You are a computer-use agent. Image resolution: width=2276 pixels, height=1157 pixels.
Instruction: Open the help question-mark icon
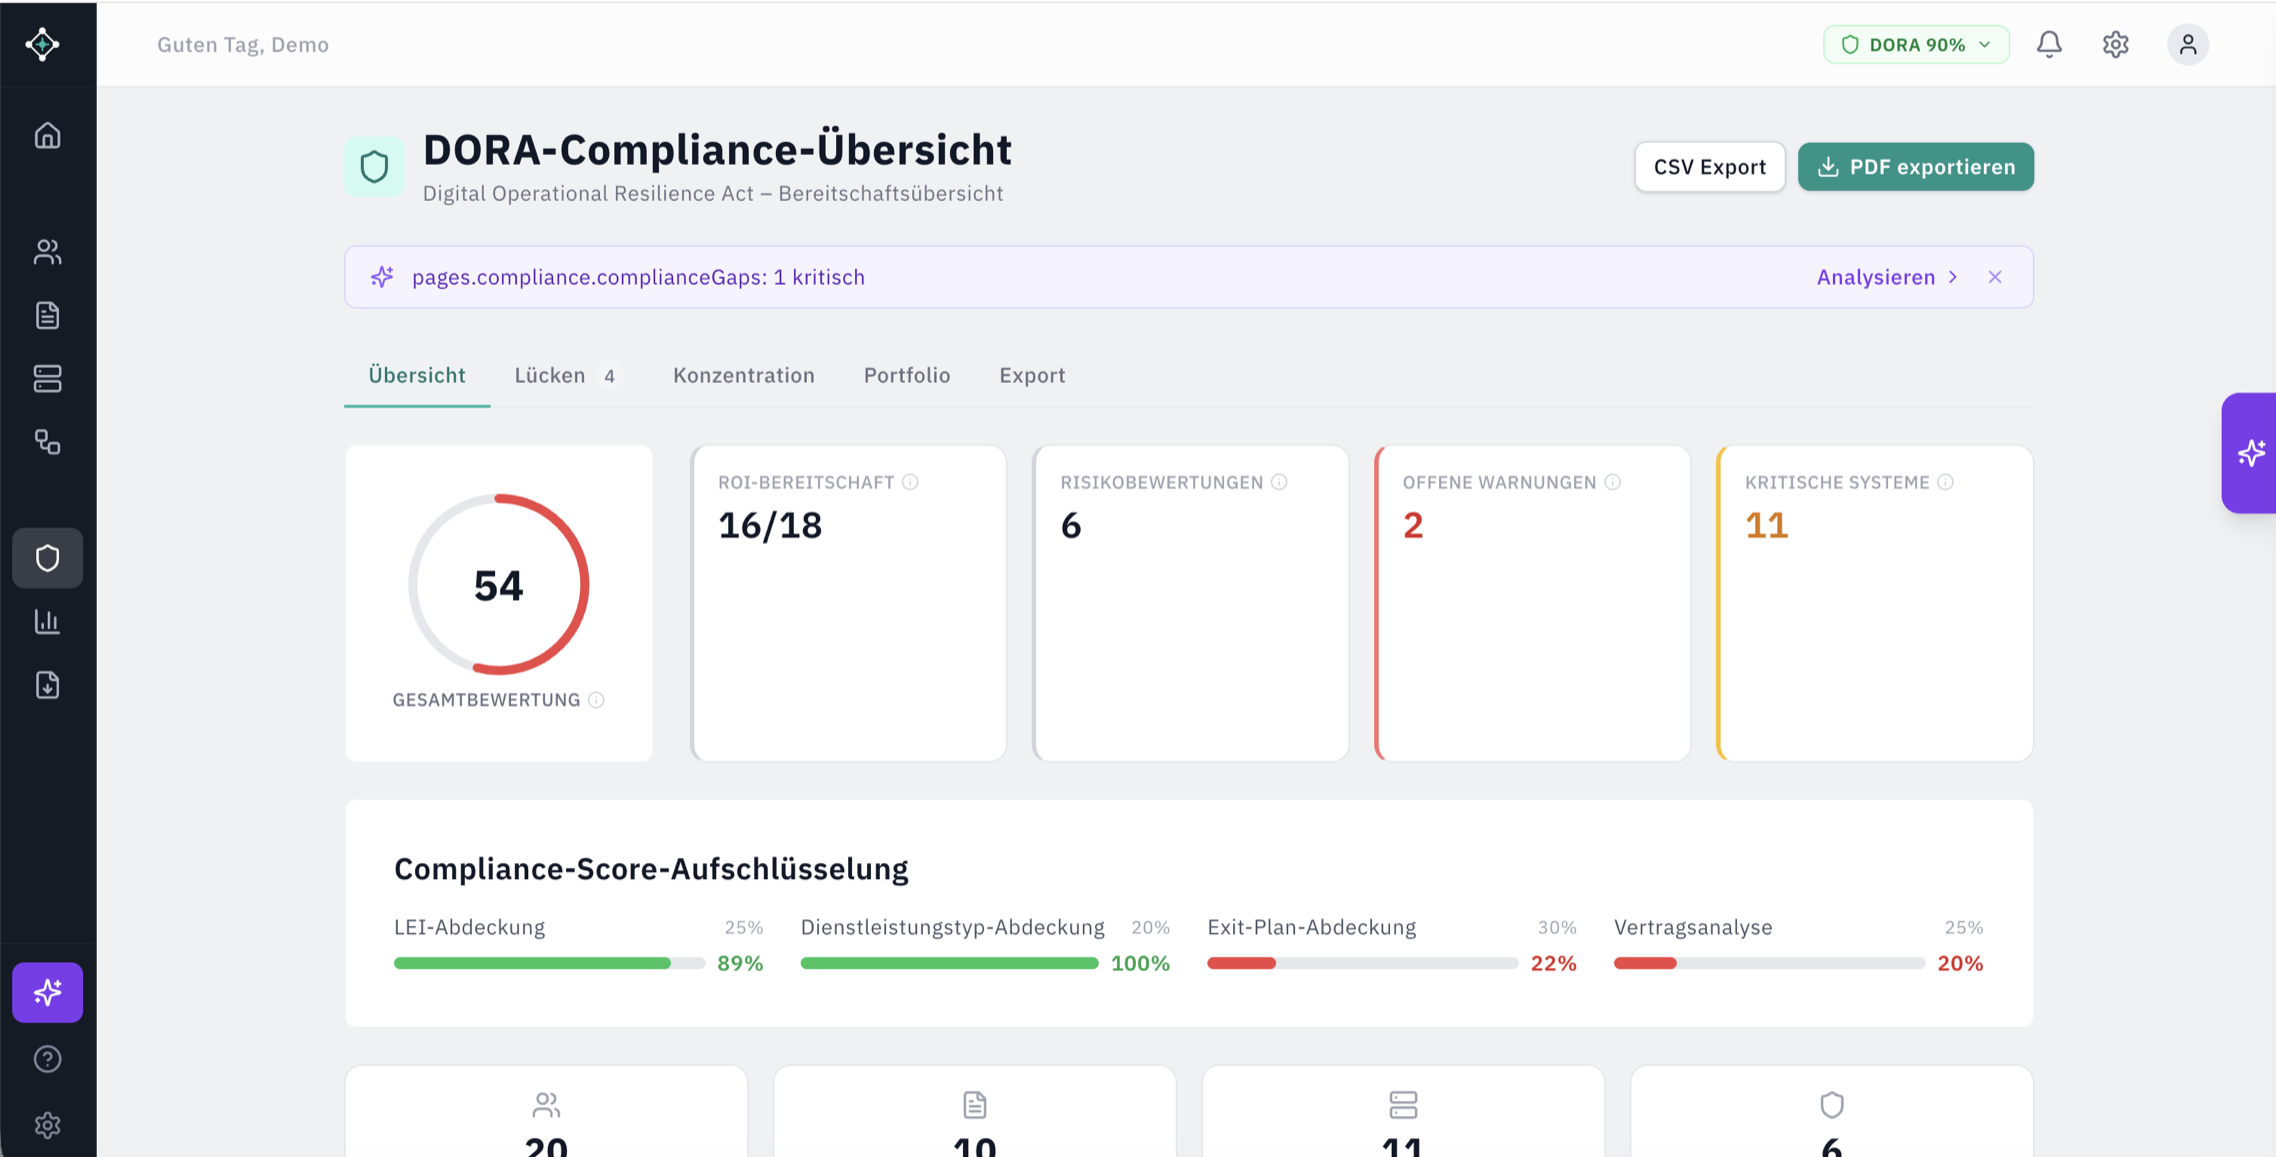[x=47, y=1059]
